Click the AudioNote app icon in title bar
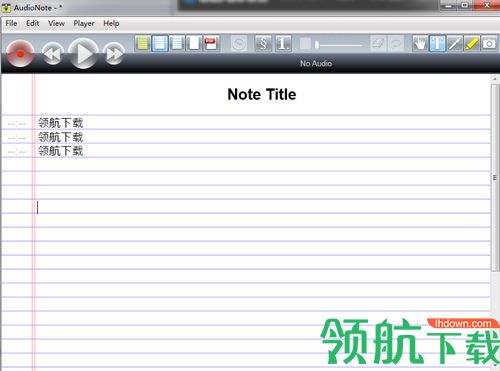This screenshot has width=500, height=371. [x=6, y=7]
